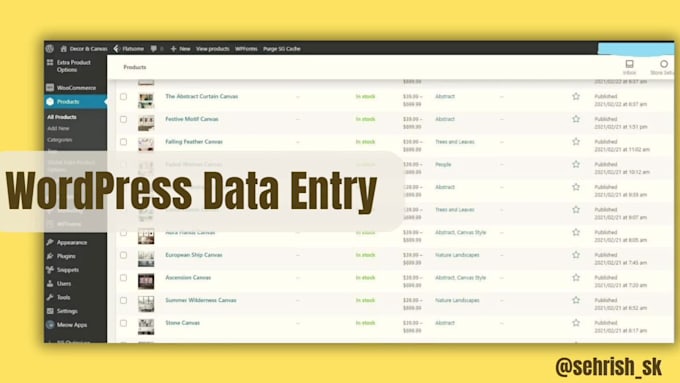Open European Ship Canvas product link

tap(194, 255)
